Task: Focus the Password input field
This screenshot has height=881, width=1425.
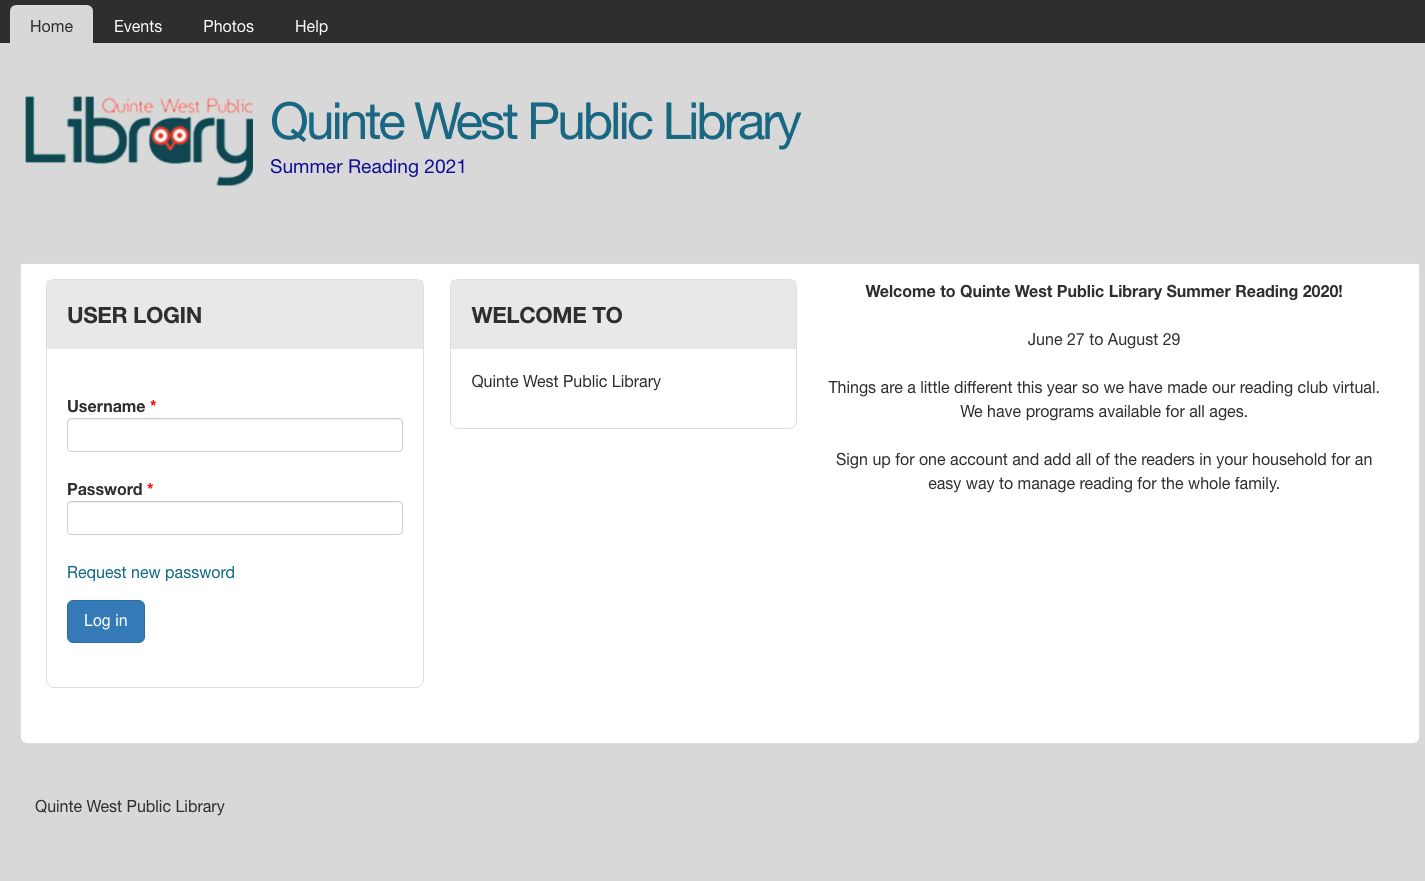Action: click(x=235, y=518)
